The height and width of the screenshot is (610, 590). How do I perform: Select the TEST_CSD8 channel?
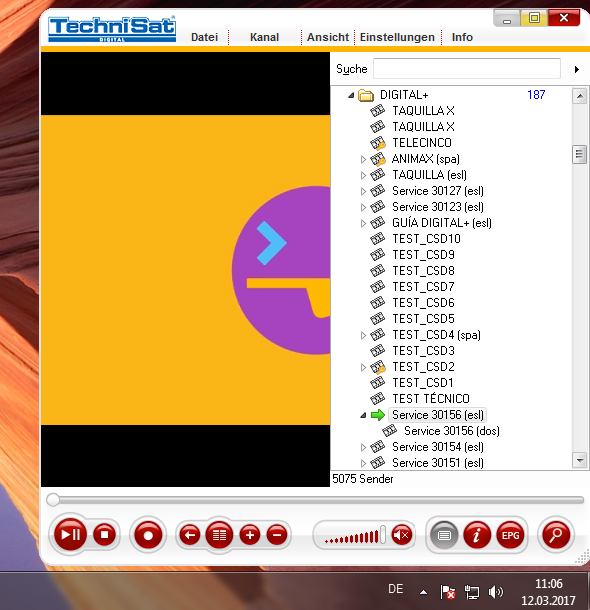[424, 270]
